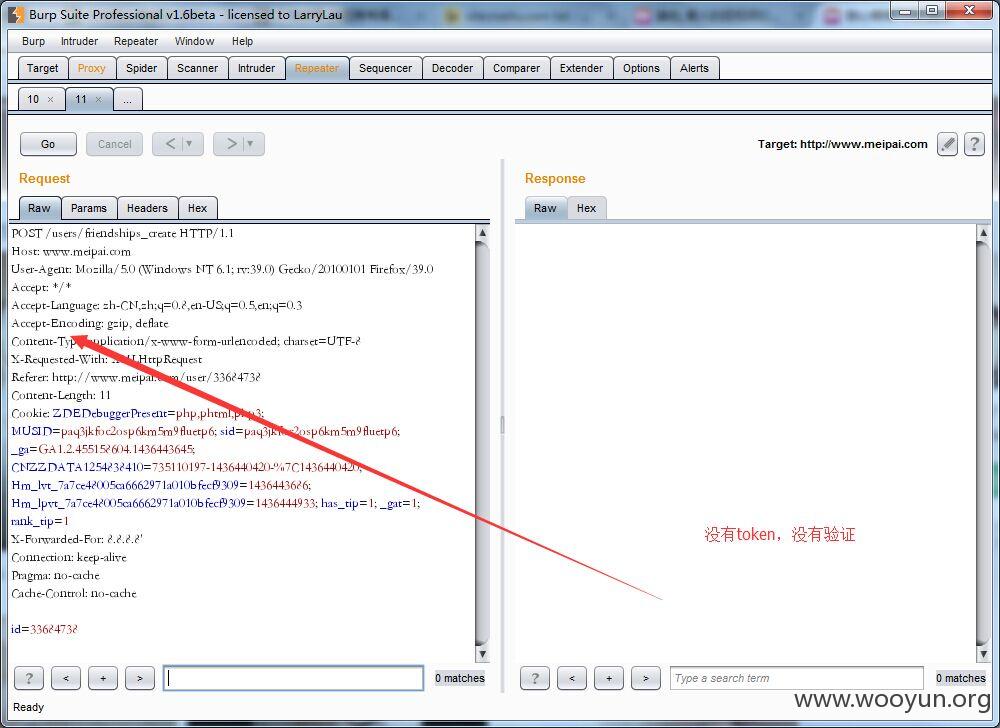Click the Burp Suite title bar icon
The height and width of the screenshot is (728, 1000).
[17, 14]
